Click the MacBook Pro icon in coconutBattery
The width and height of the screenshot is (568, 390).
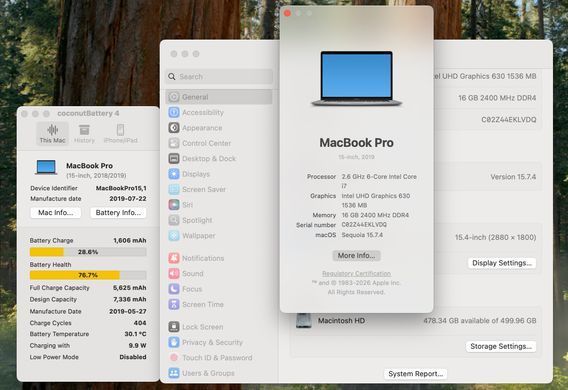click(46, 167)
